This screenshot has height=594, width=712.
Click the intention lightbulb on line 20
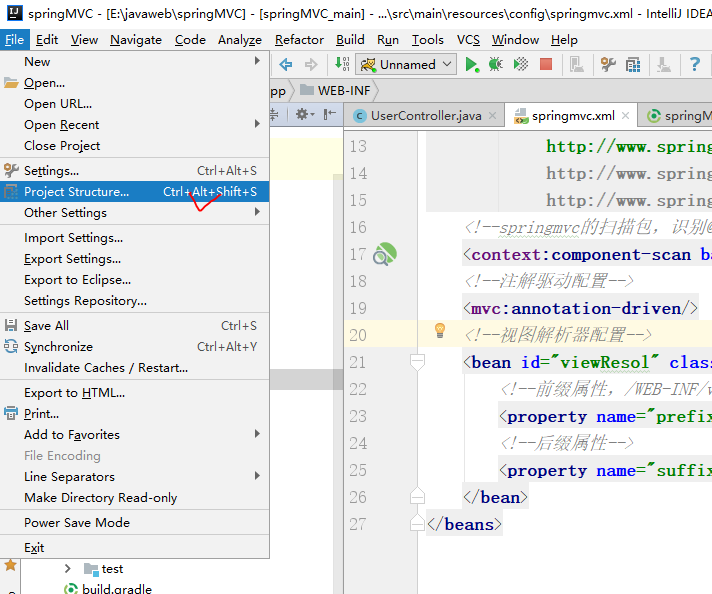440,330
